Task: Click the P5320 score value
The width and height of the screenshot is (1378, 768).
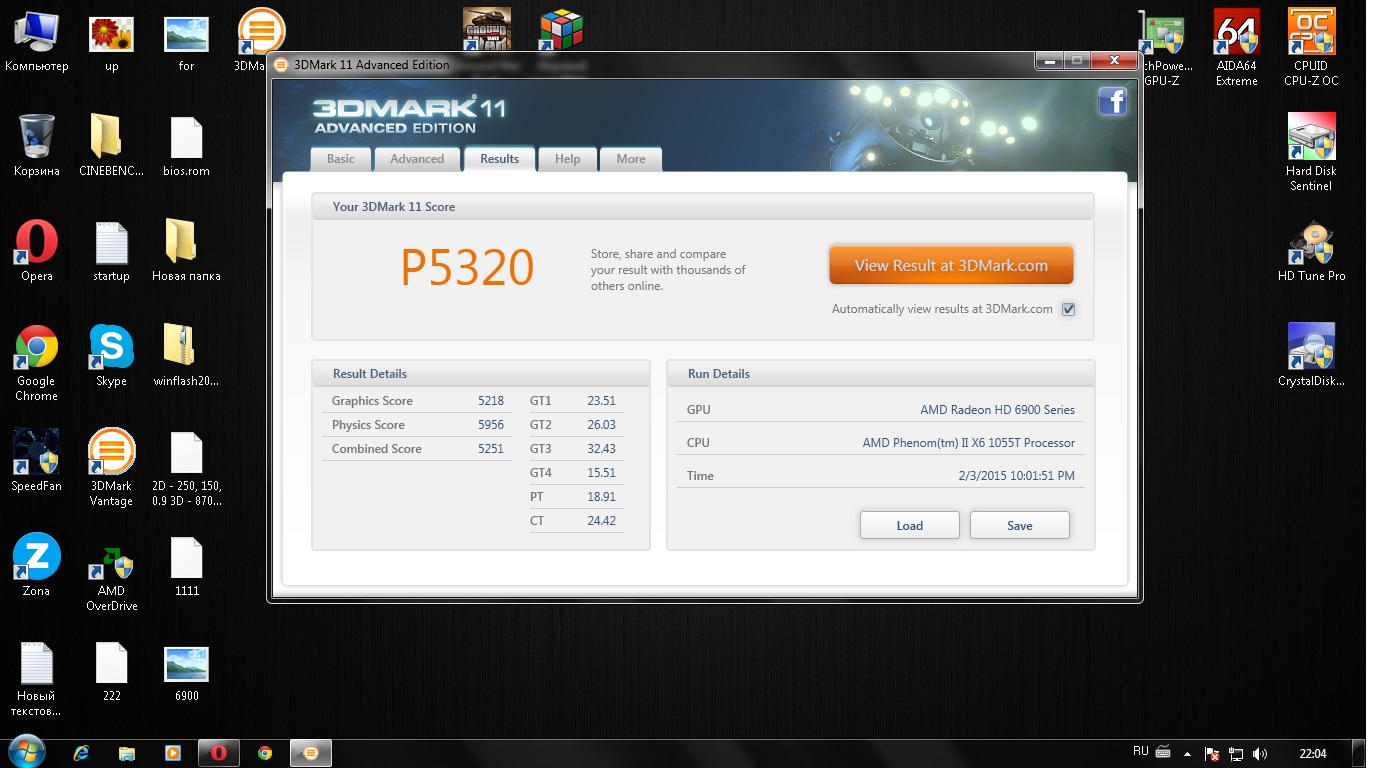Action: click(467, 268)
